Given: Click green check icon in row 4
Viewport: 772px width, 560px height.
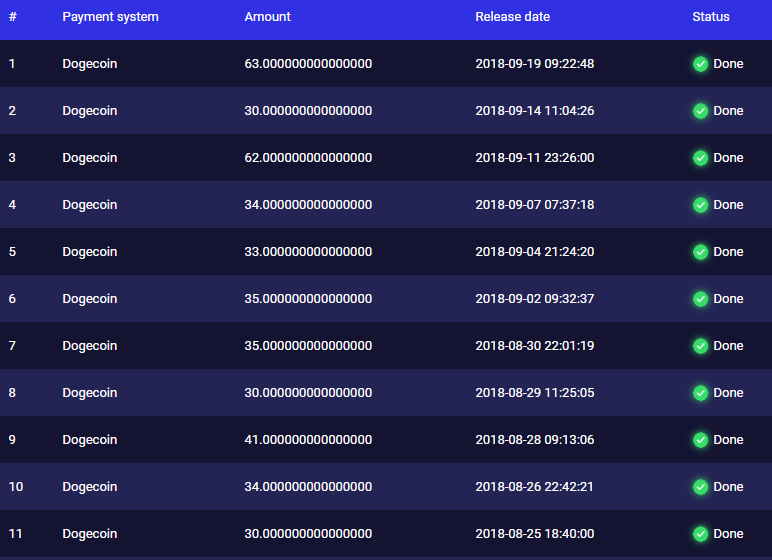Looking at the screenshot, I should (x=700, y=205).
